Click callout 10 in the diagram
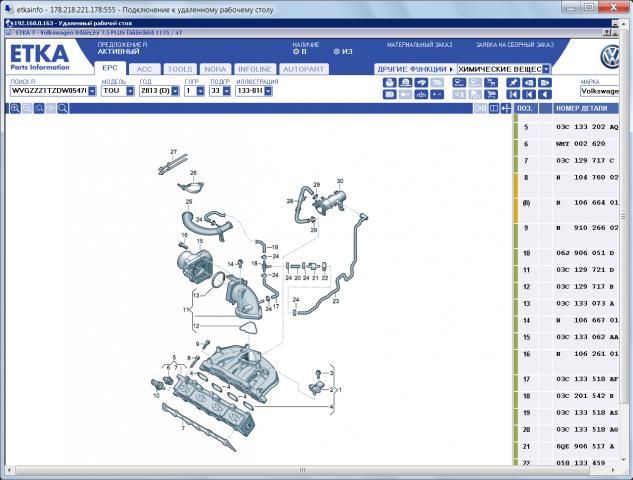The width and height of the screenshot is (633, 480). [156, 396]
